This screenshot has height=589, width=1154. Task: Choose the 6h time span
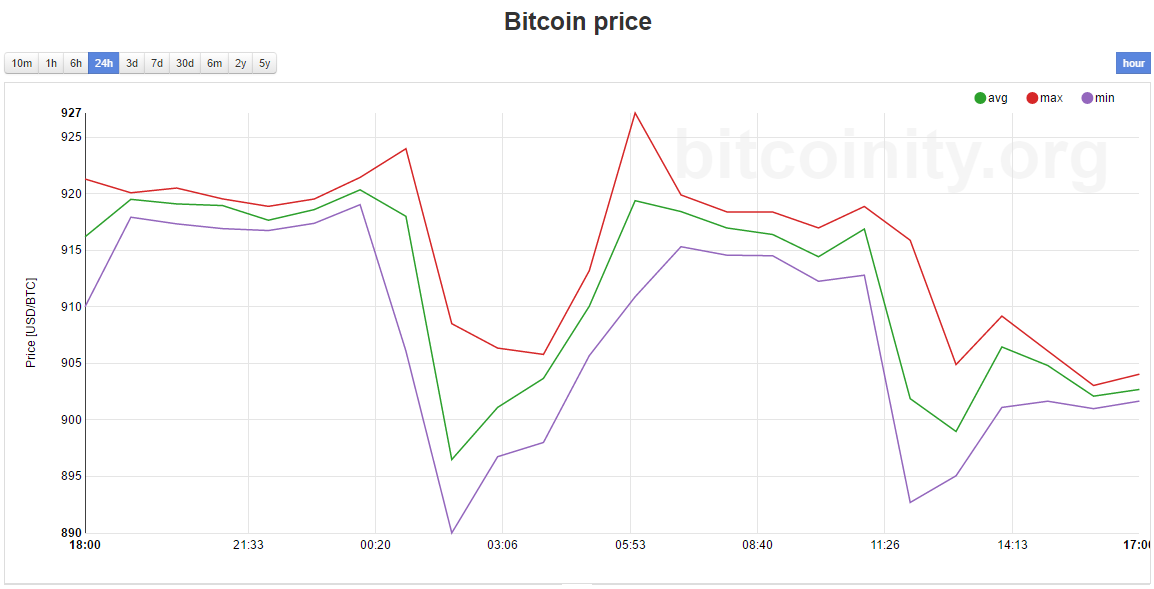tap(76, 64)
